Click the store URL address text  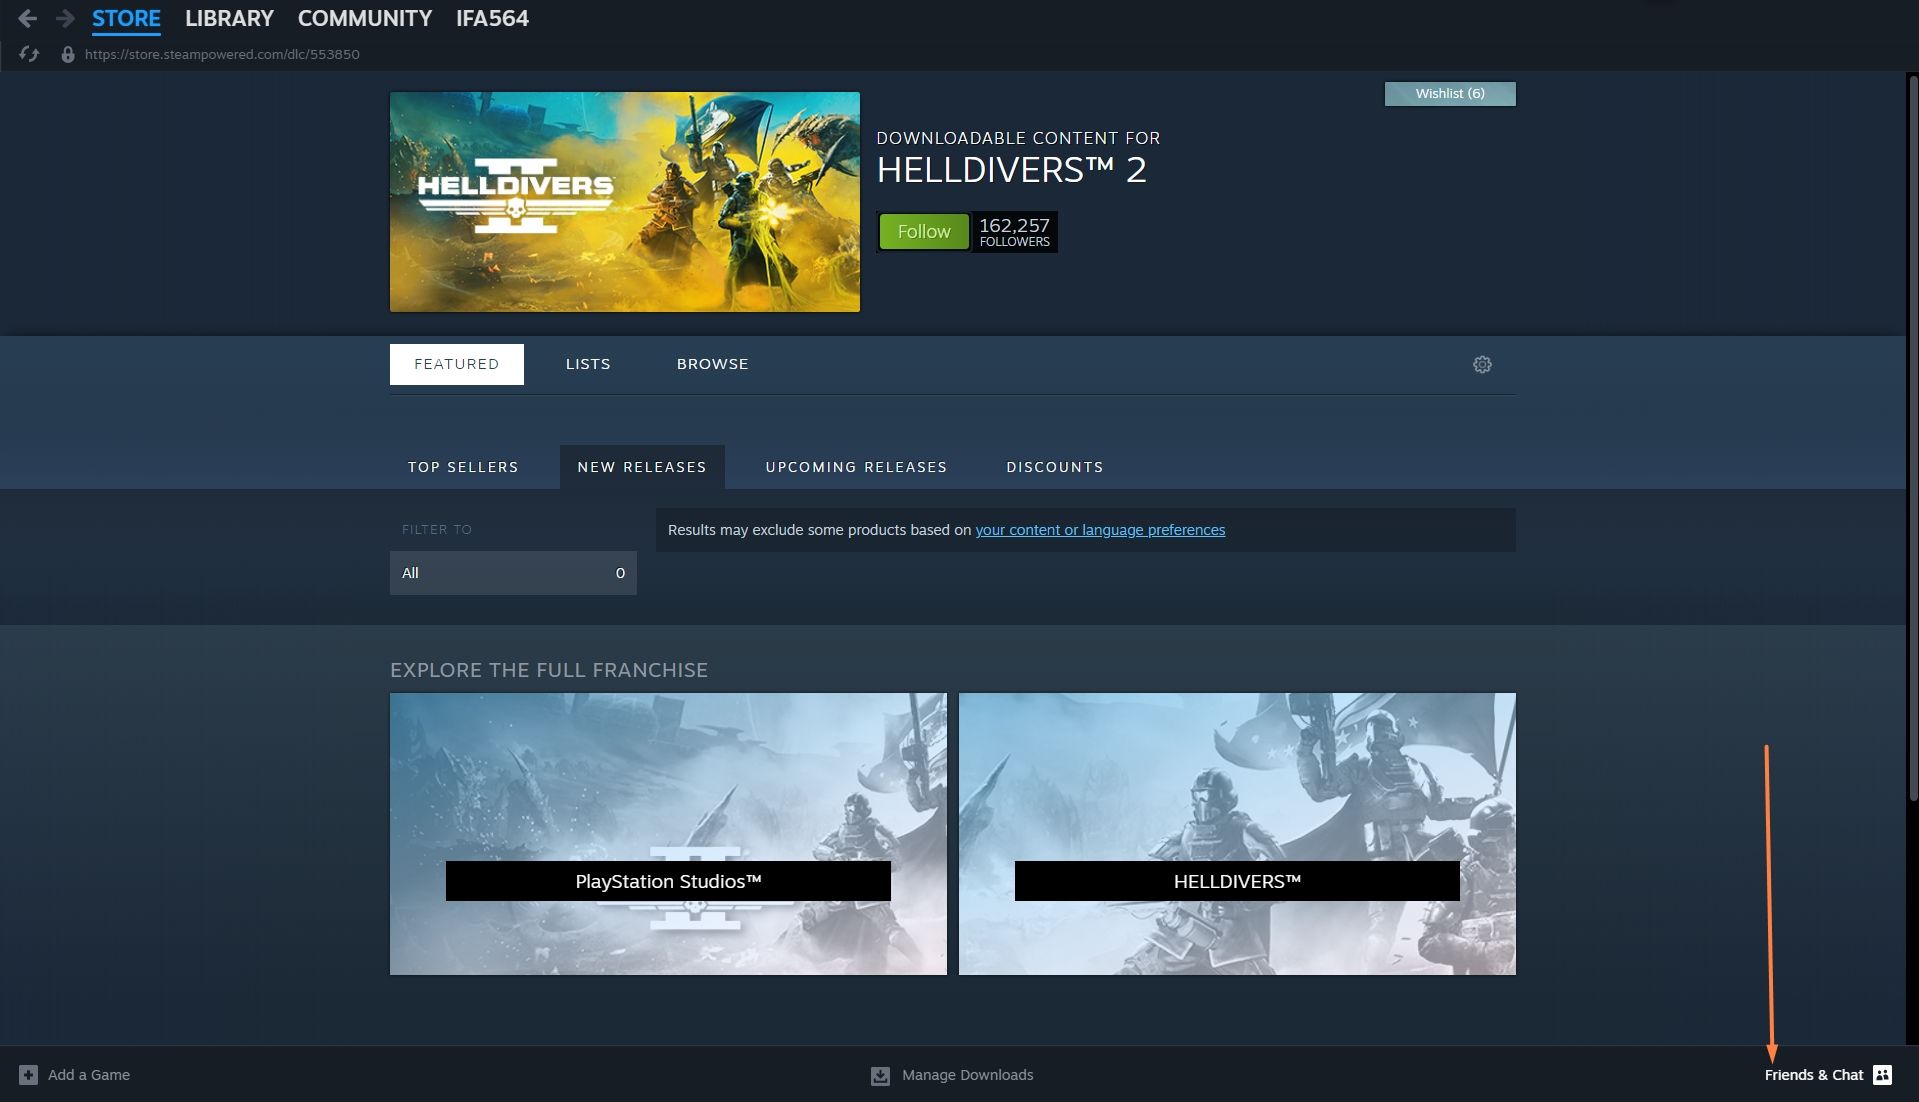[x=222, y=55]
